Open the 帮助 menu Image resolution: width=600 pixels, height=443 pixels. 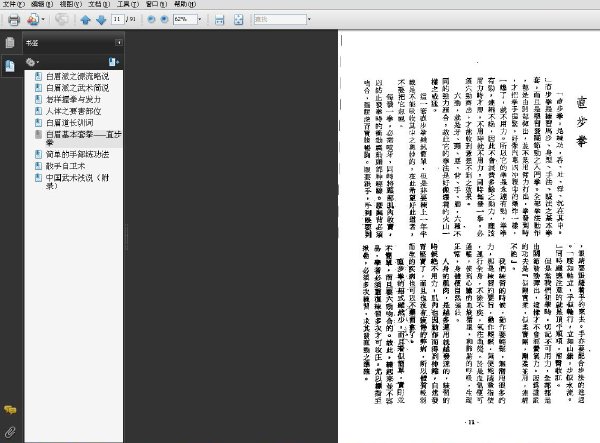pyautogui.click(x=185, y=4)
